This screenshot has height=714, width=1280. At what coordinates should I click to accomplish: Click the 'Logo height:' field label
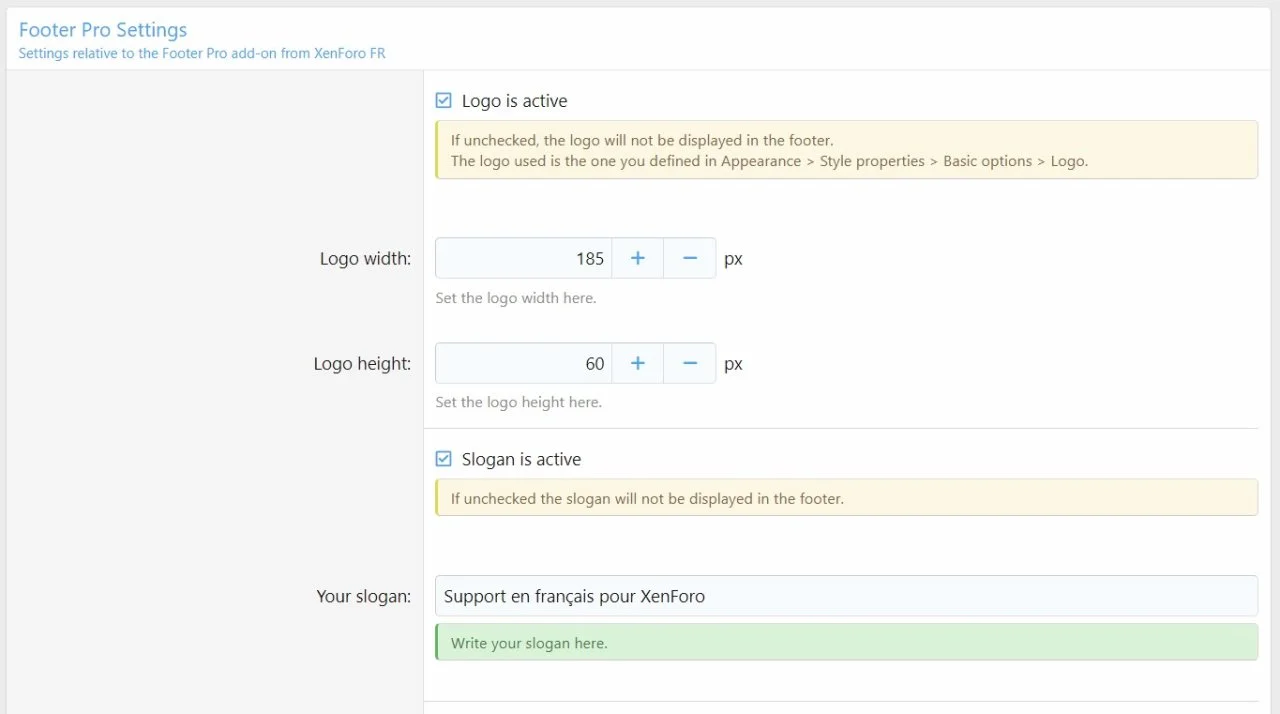pos(362,364)
